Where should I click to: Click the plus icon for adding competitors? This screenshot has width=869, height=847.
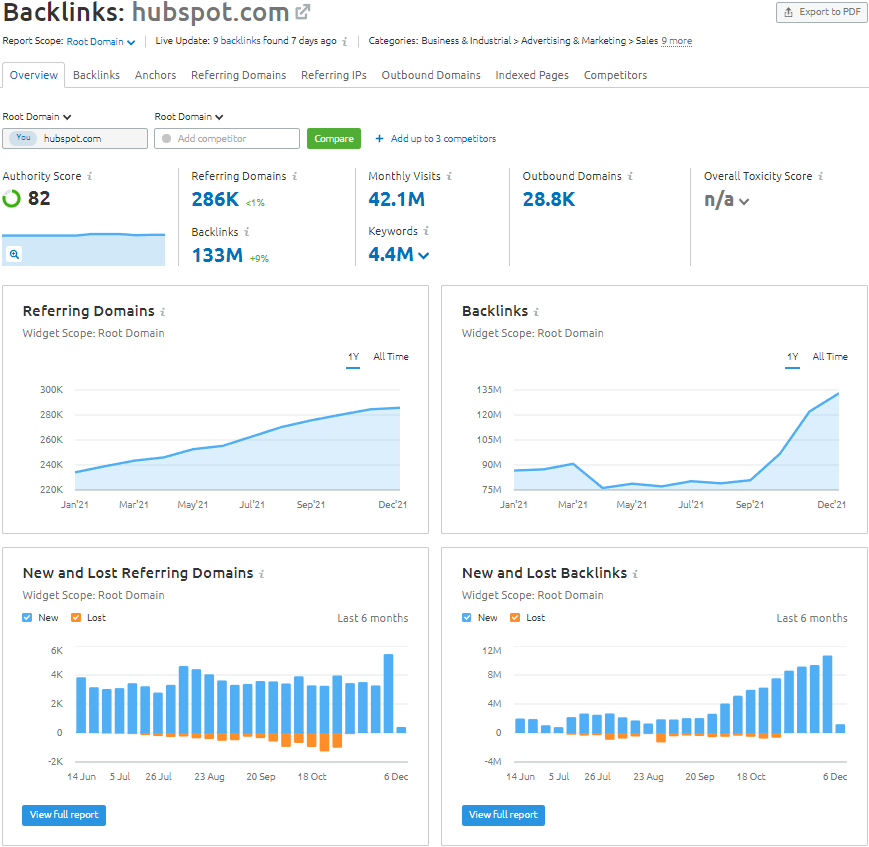pyautogui.click(x=380, y=139)
